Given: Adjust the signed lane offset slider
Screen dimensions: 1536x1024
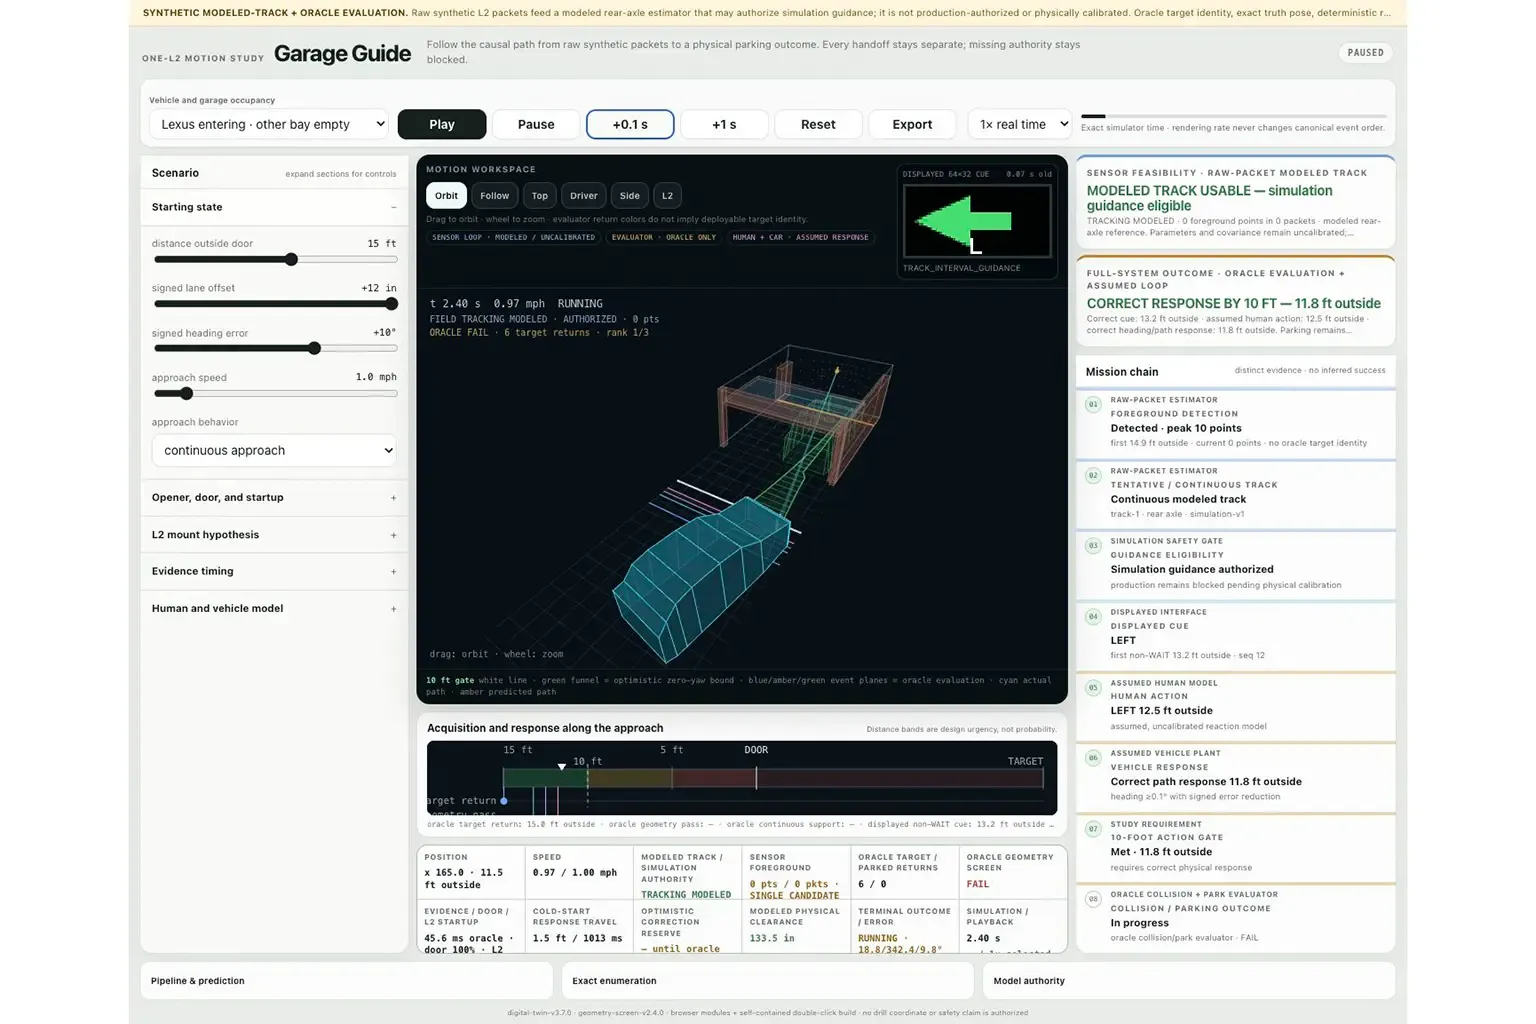Looking at the screenshot, I should pyautogui.click(x=275, y=304).
